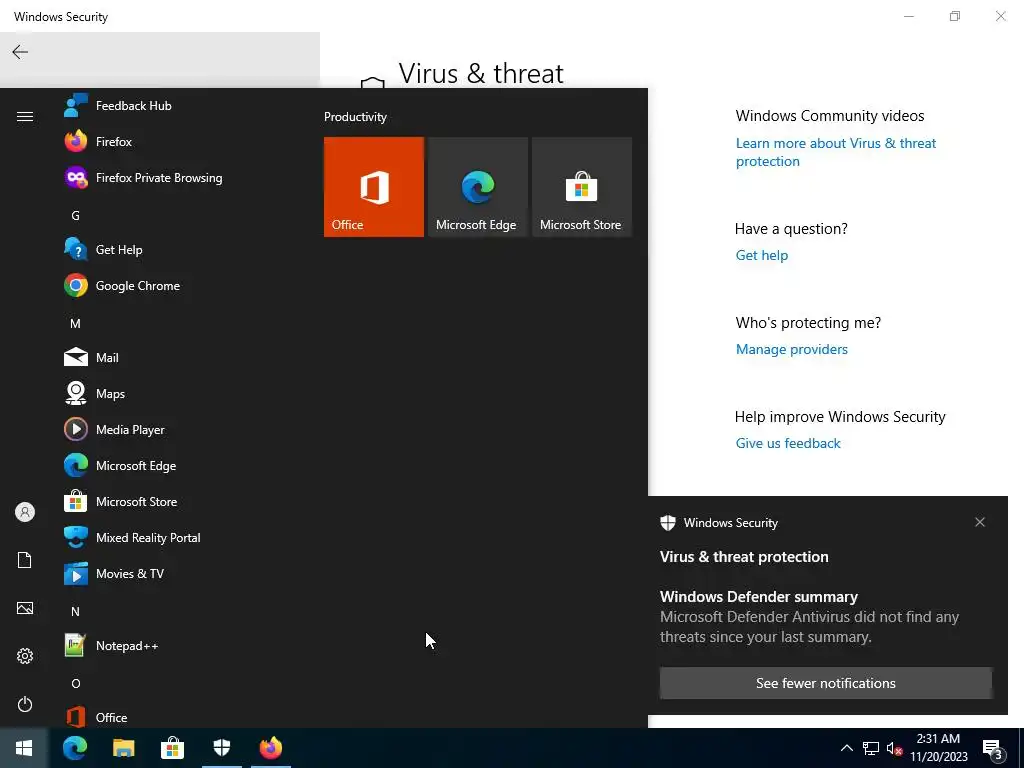Image resolution: width=1024 pixels, height=768 pixels.
Task: Go back in Windows Security window
Action: 20,52
